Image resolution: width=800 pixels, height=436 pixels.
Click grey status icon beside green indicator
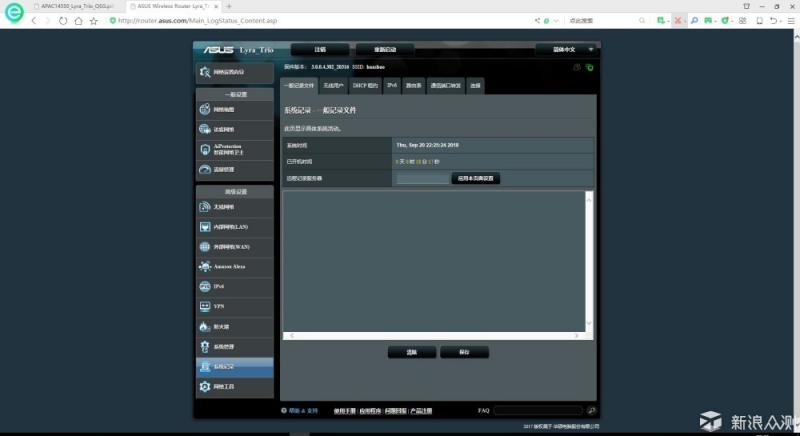[x=577, y=67]
